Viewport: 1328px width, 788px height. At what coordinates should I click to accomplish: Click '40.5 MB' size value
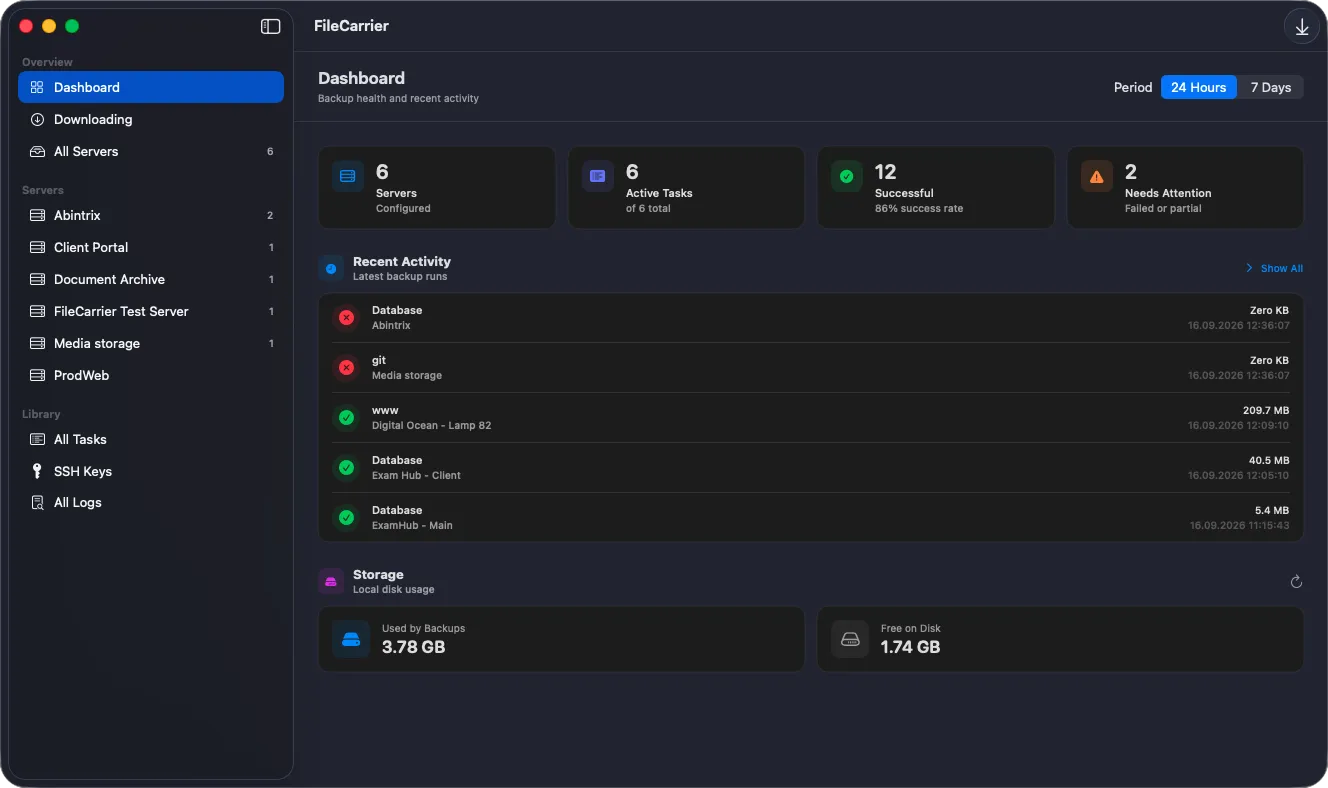(1269, 460)
